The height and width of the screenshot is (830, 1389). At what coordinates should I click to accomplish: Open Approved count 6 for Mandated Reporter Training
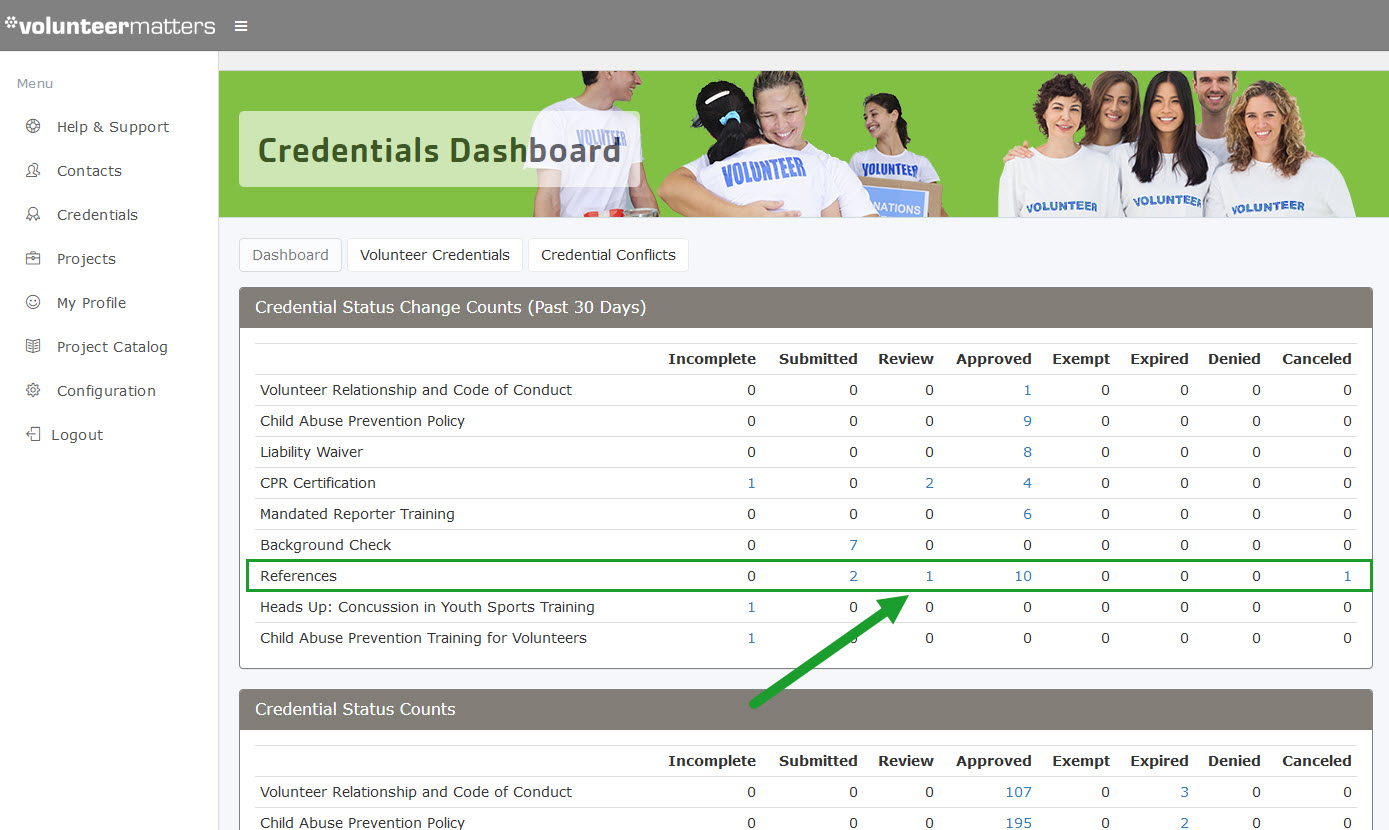click(1027, 514)
